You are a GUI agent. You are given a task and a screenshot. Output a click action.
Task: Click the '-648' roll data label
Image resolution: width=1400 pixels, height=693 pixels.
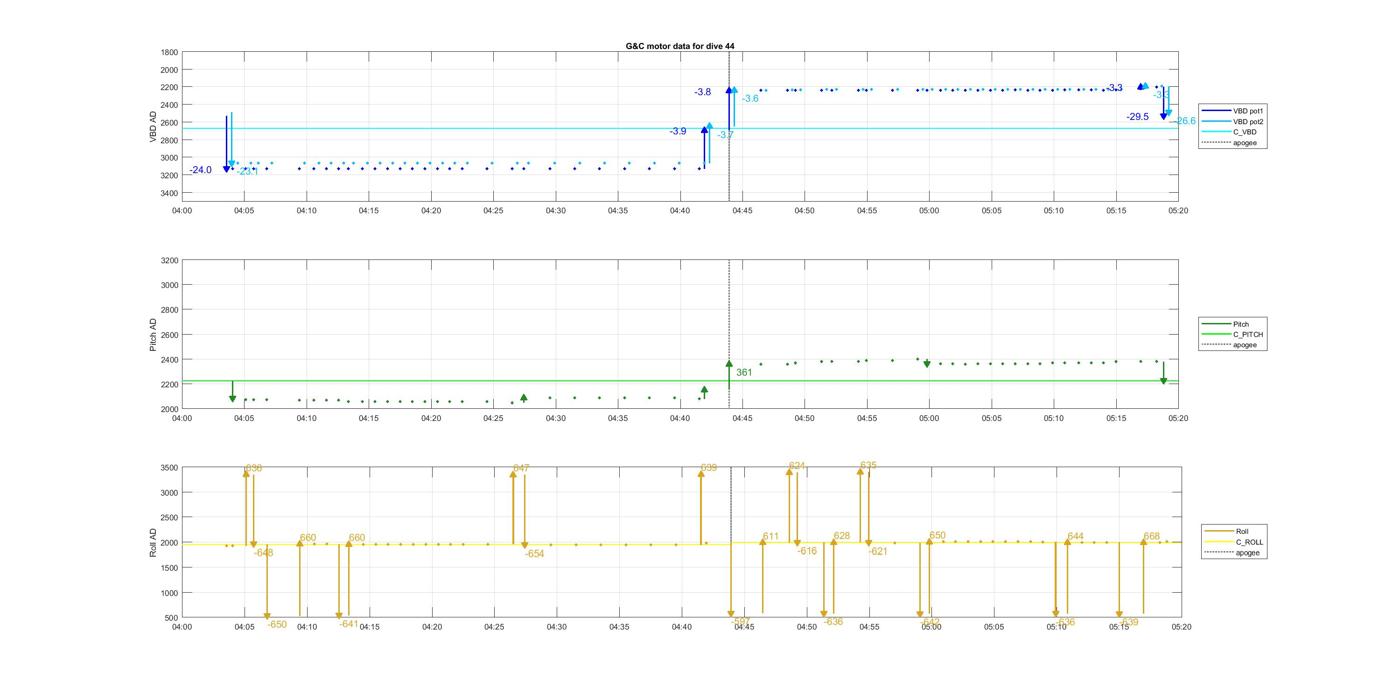pos(263,552)
